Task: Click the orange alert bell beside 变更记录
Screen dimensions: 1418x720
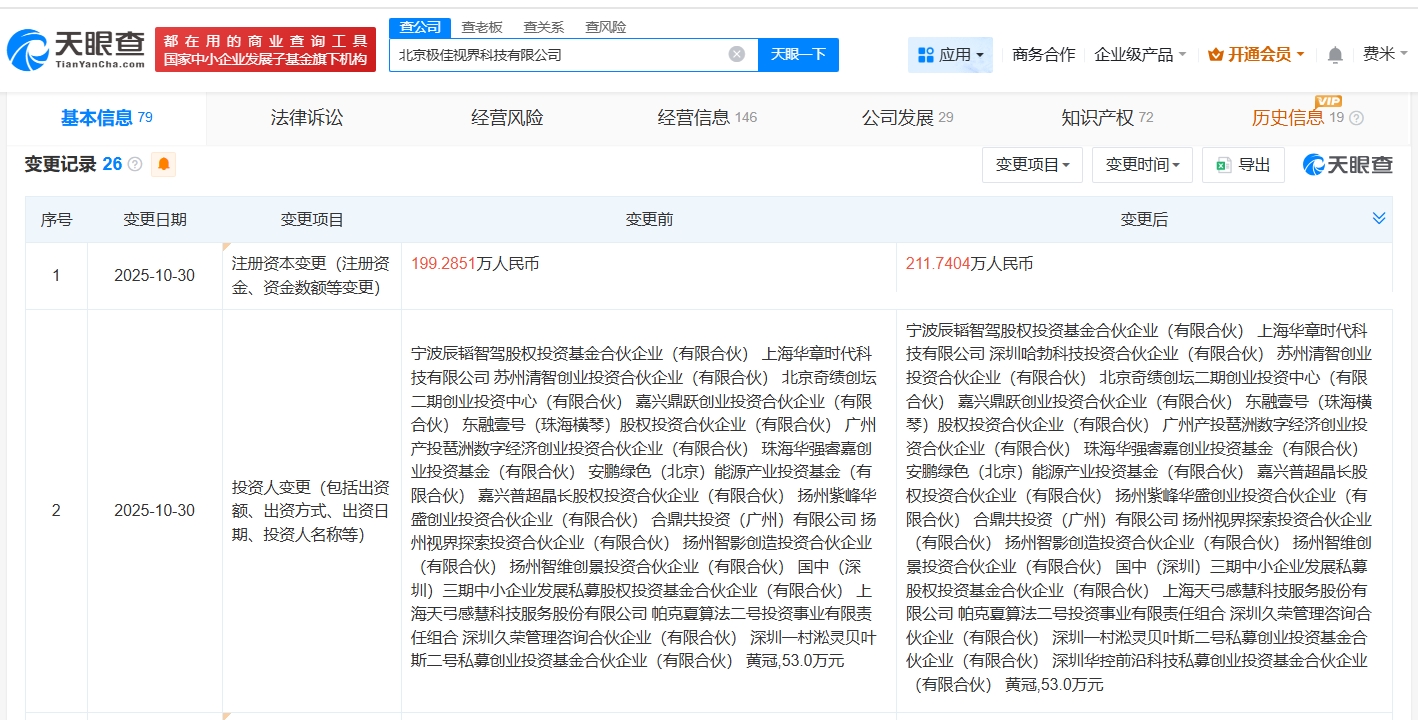Action: [x=163, y=164]
